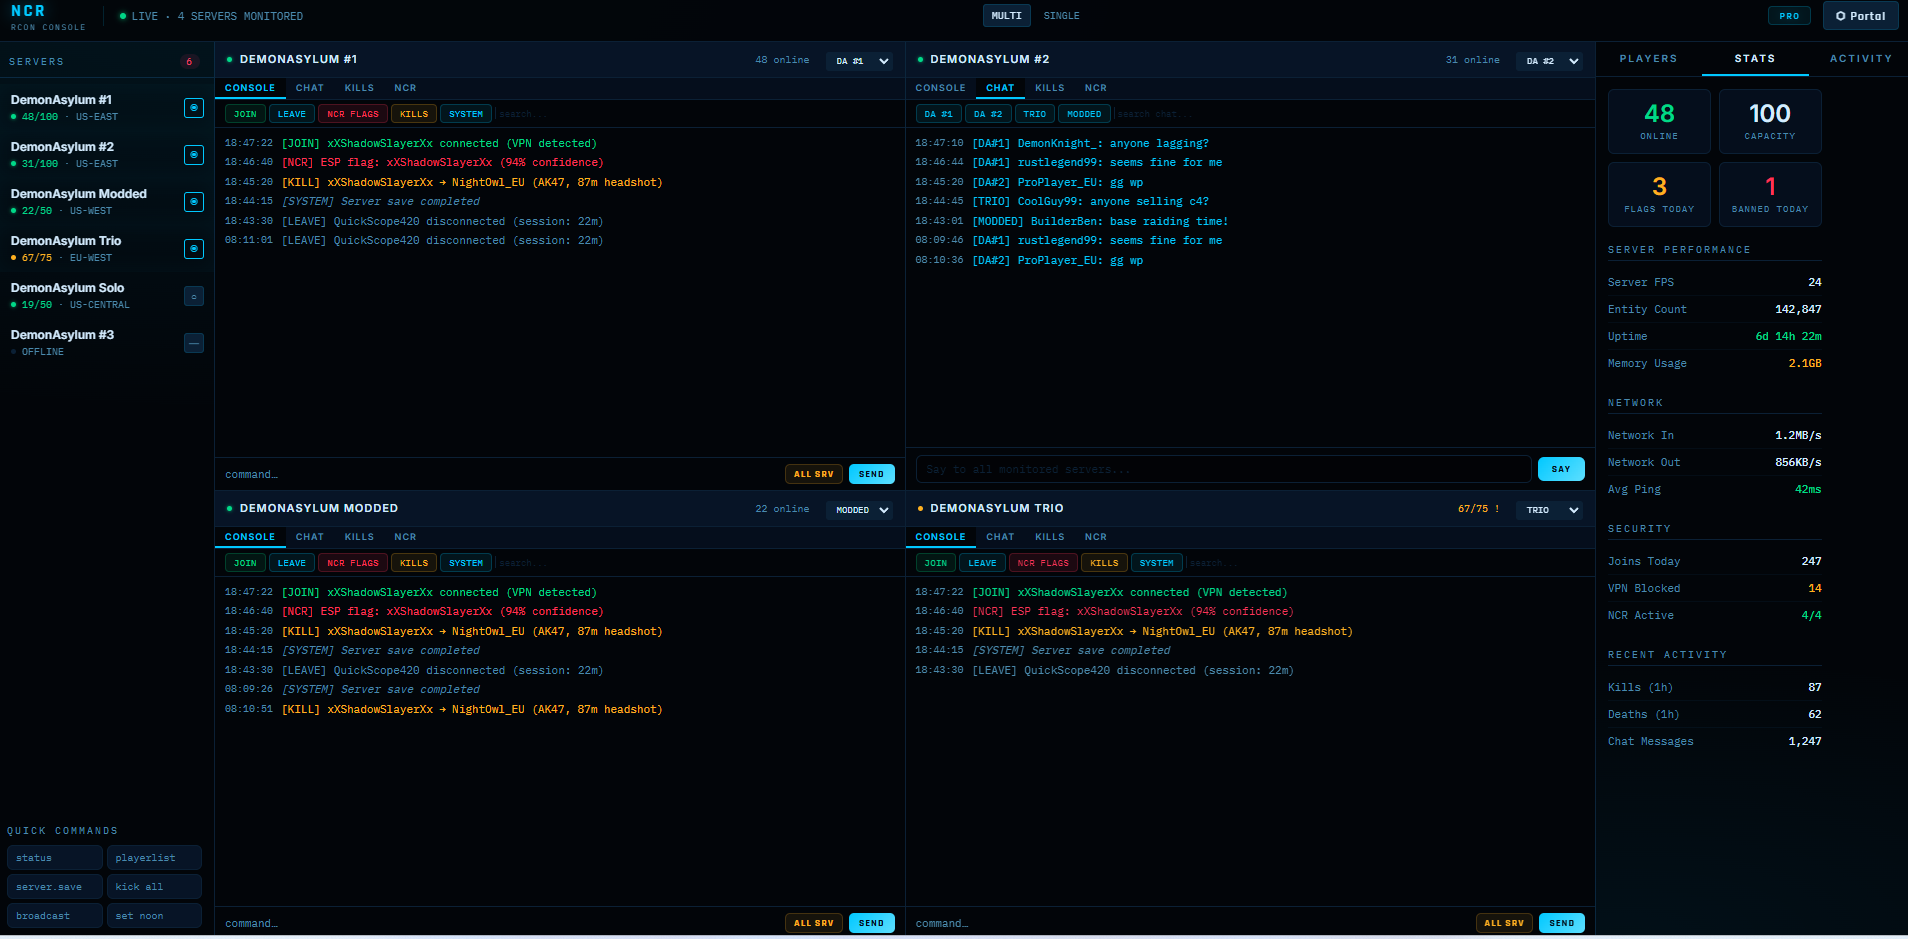Viewport: 1908px width, 939px height.
Task: Toggle SYSTEM filter in DemonAsylum #1 console
Action: click(x=466, y=114)
